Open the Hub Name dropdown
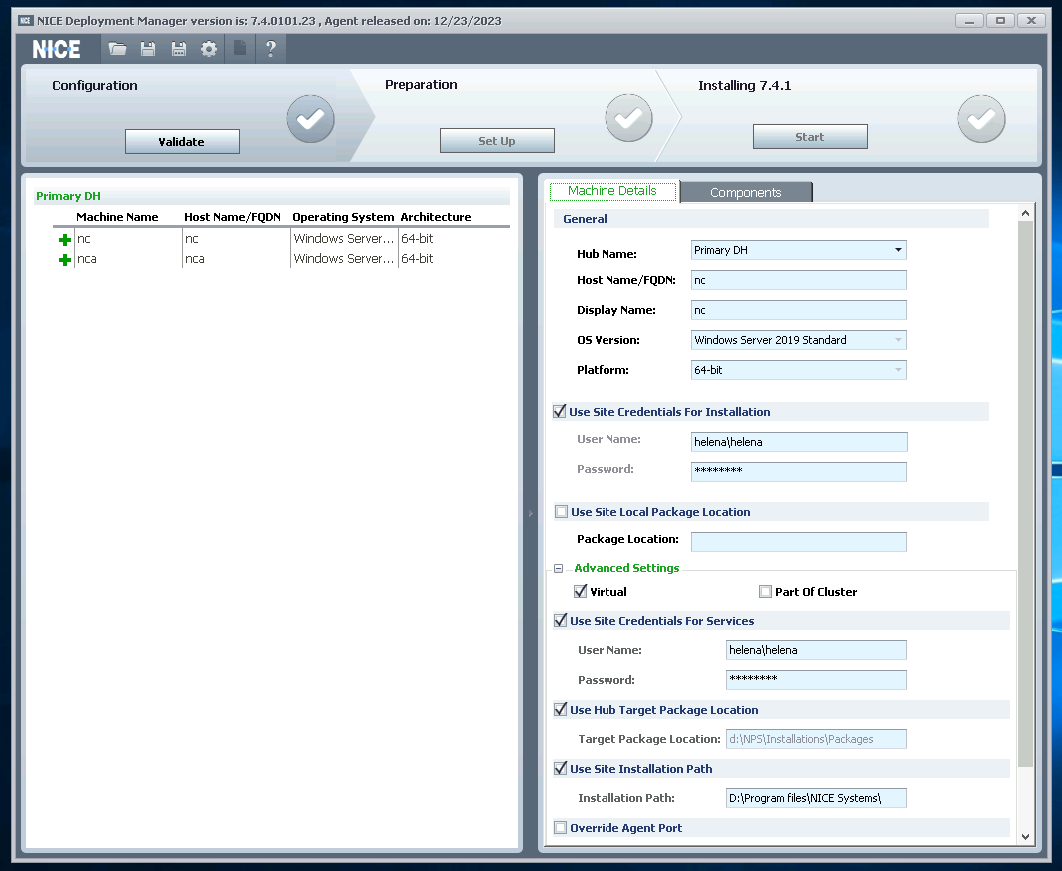This screenshot has height=871, width=1062. 898,250
